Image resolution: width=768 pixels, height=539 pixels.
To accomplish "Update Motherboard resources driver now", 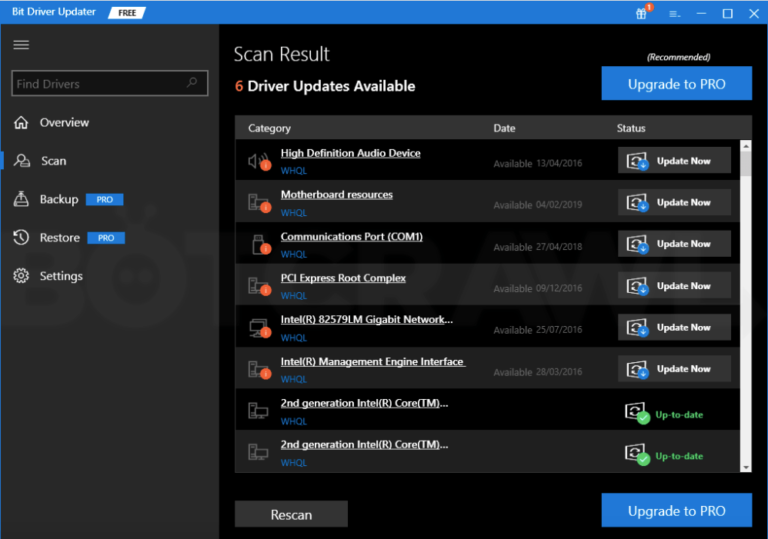I will pyautogui.click(x=674, y=202).
